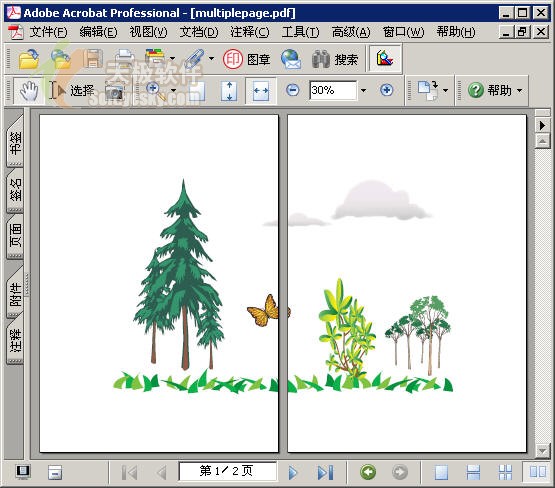Click the Create PDF from web page icon
The width and height of the screenshot is (555, 488).
61,59
